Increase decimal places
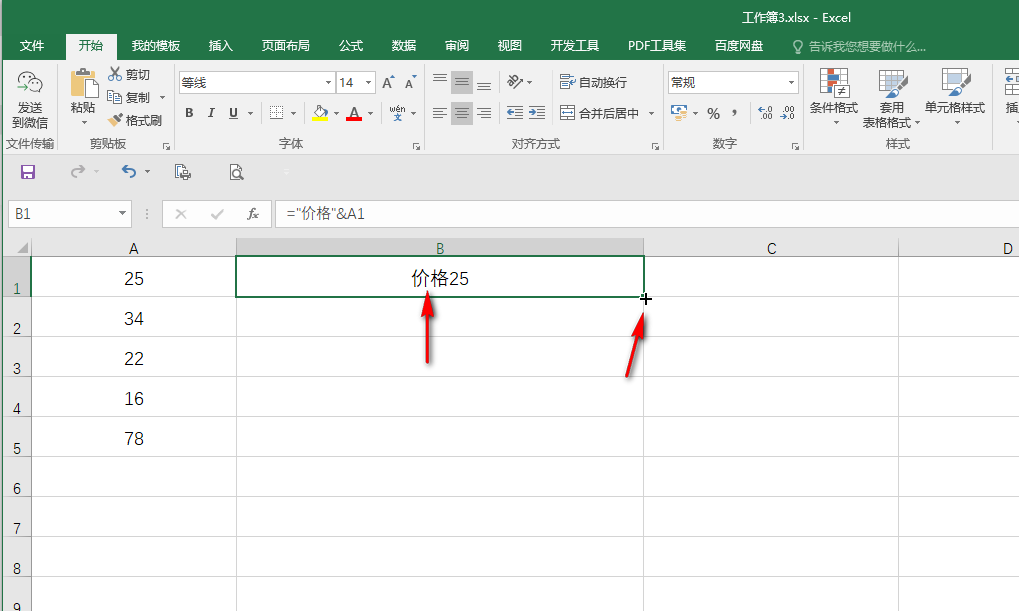 point(766,113)
